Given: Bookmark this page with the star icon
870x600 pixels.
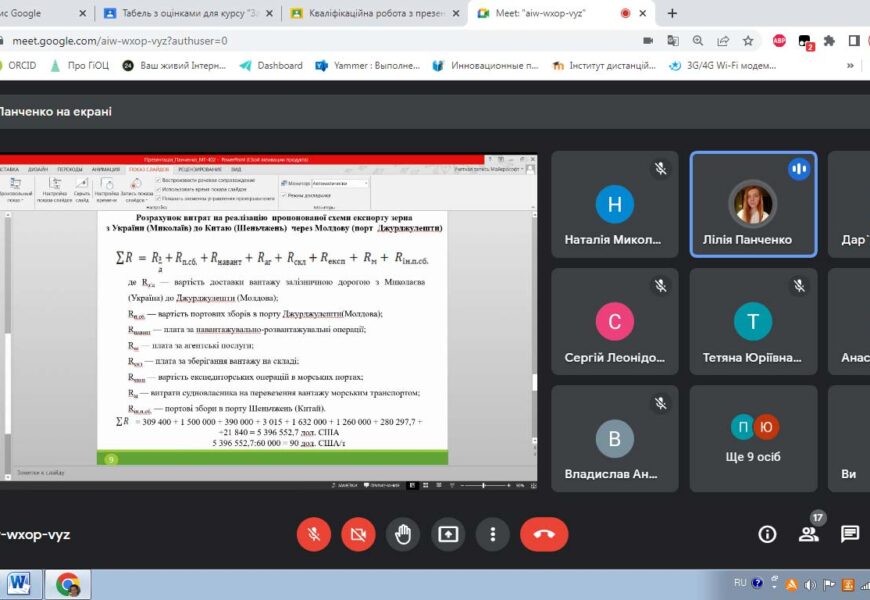Looking at the screenshot, I should (748, 41).
